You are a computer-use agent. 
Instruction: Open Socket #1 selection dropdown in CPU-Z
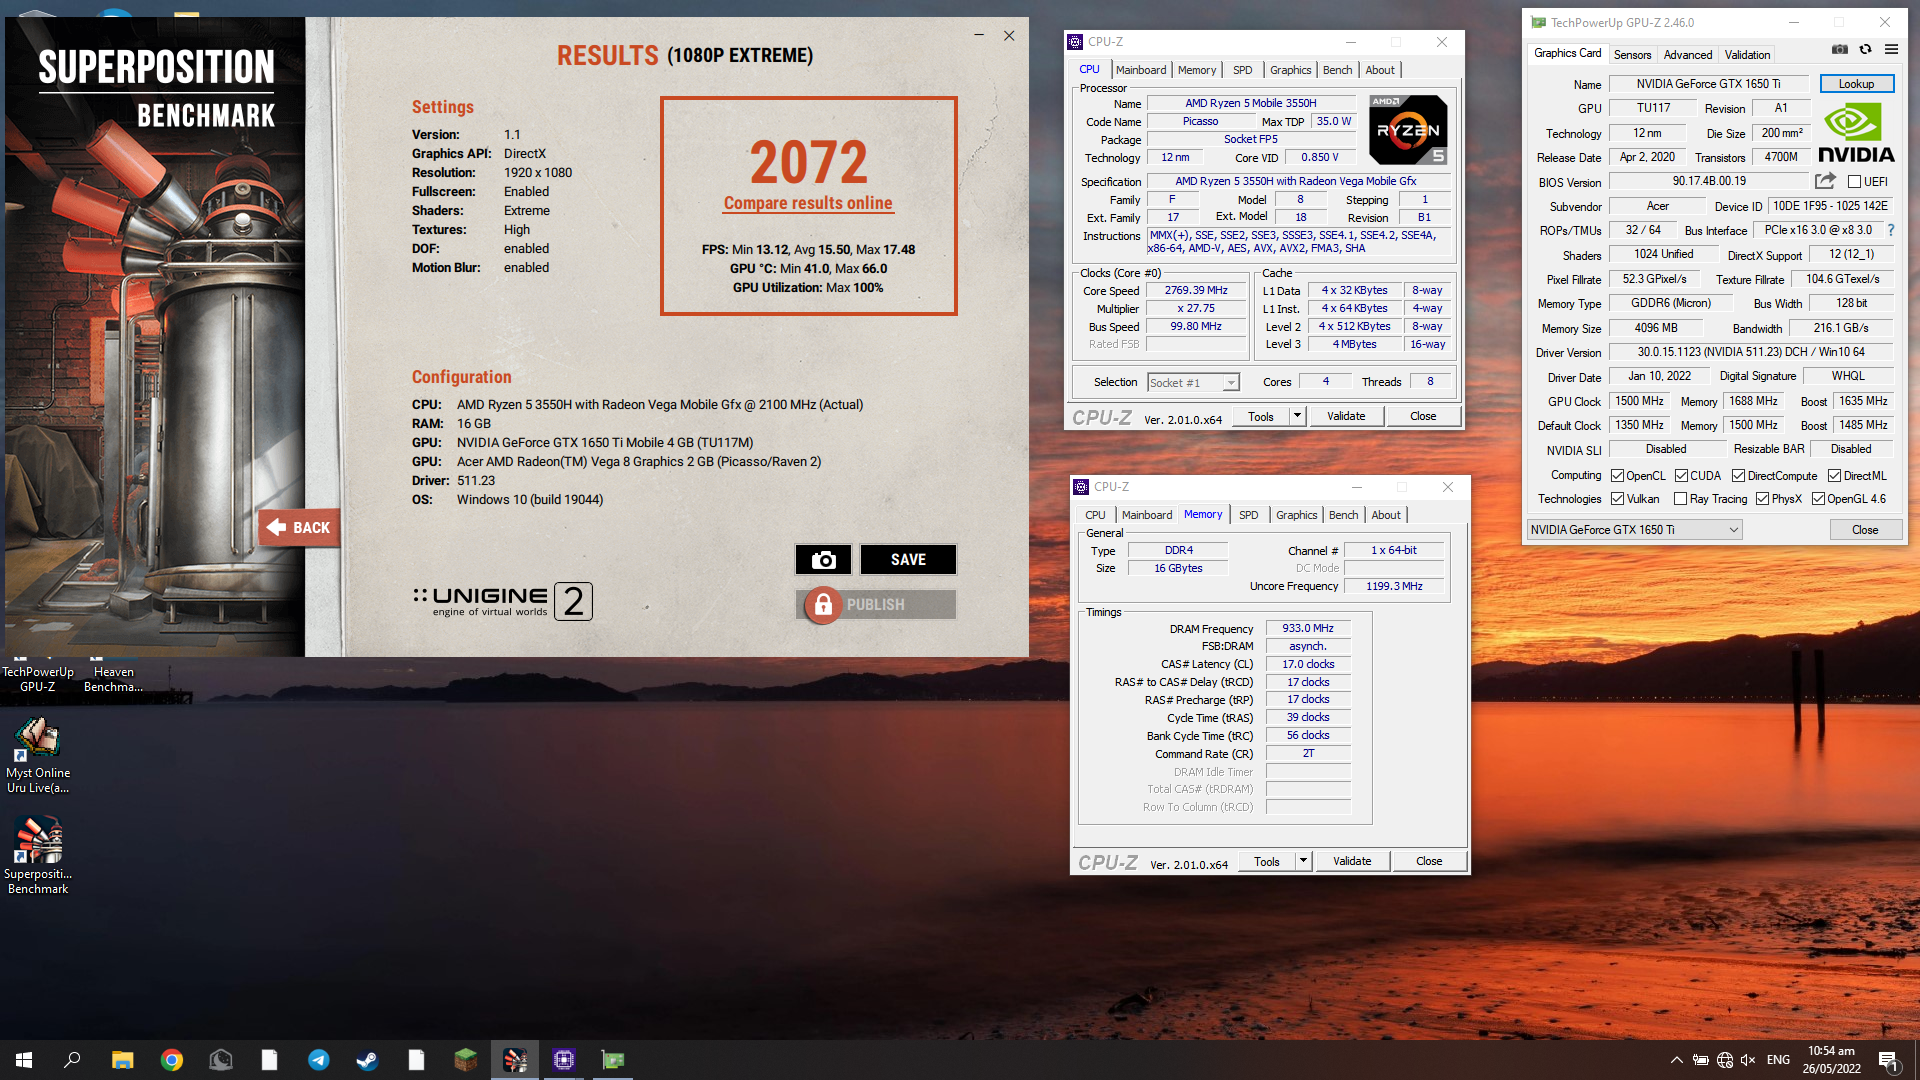pyautogui.click(x=1193, y=382)
